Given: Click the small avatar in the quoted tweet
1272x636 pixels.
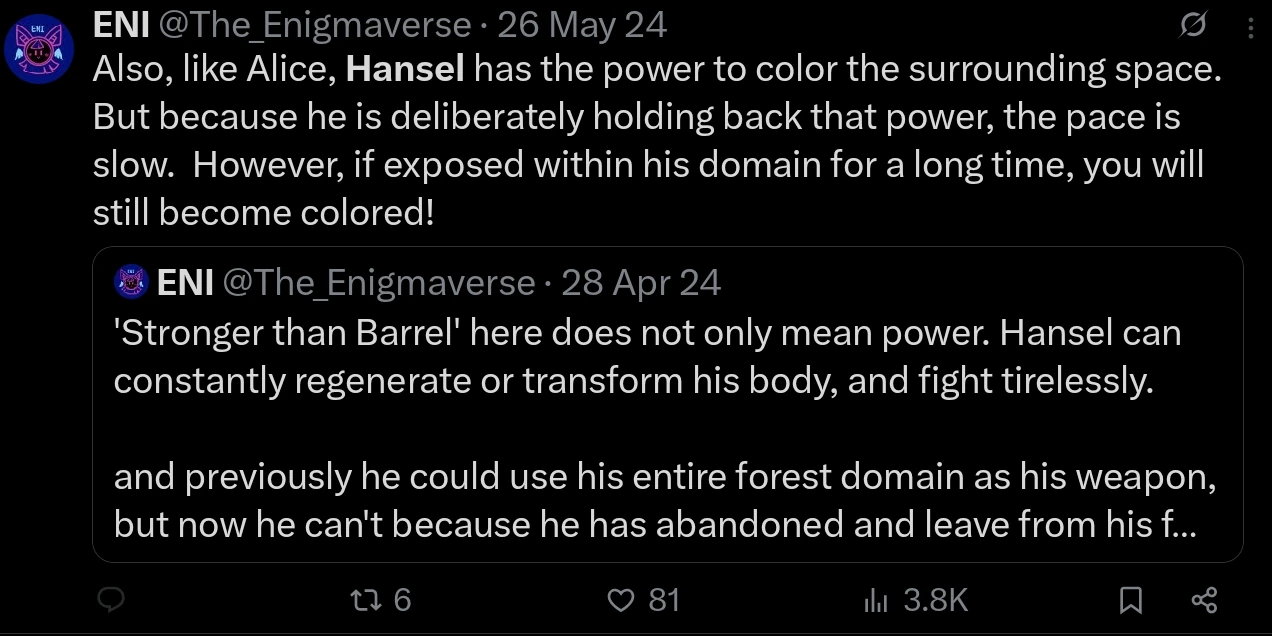Looking at the screenshot, I should tap(132, 283).
